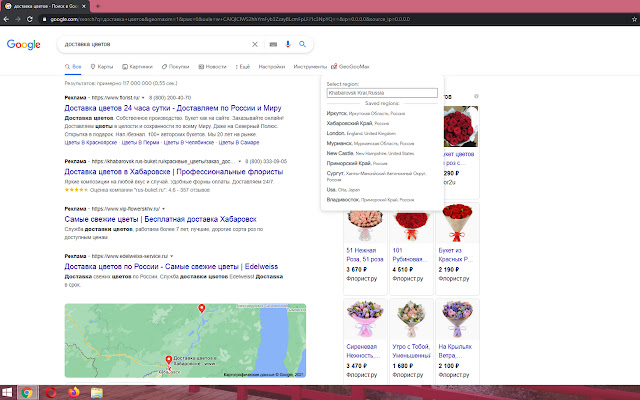This screenshot has width=640, height=400.
Task: Switch to the Все results tab
Action: pos(73,67)
